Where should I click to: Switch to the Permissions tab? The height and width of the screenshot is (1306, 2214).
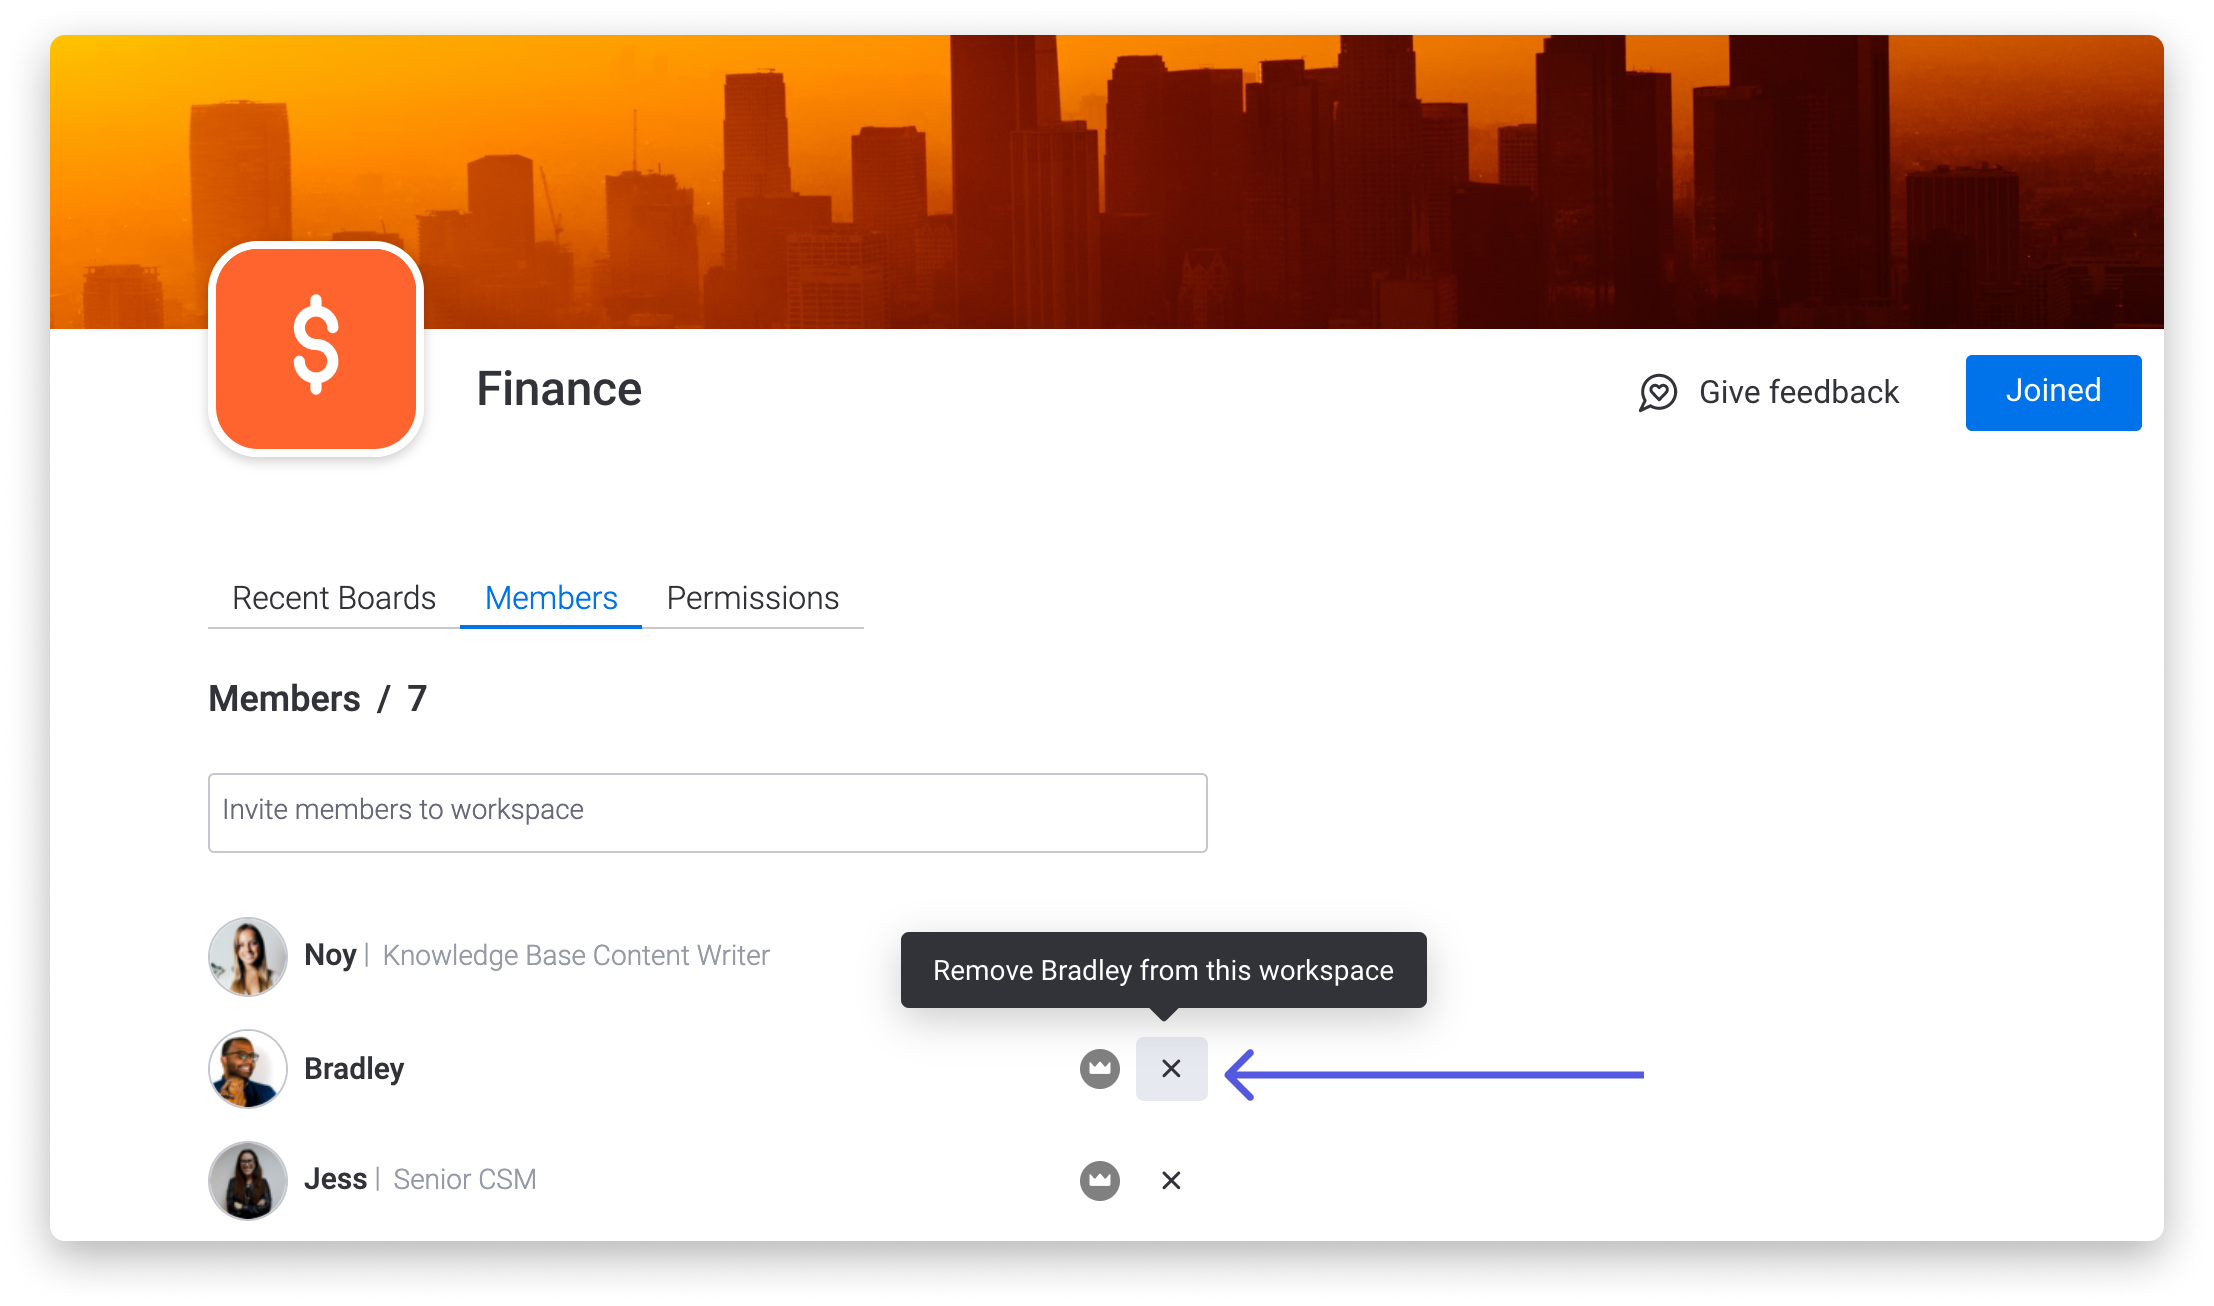[751, 597]
